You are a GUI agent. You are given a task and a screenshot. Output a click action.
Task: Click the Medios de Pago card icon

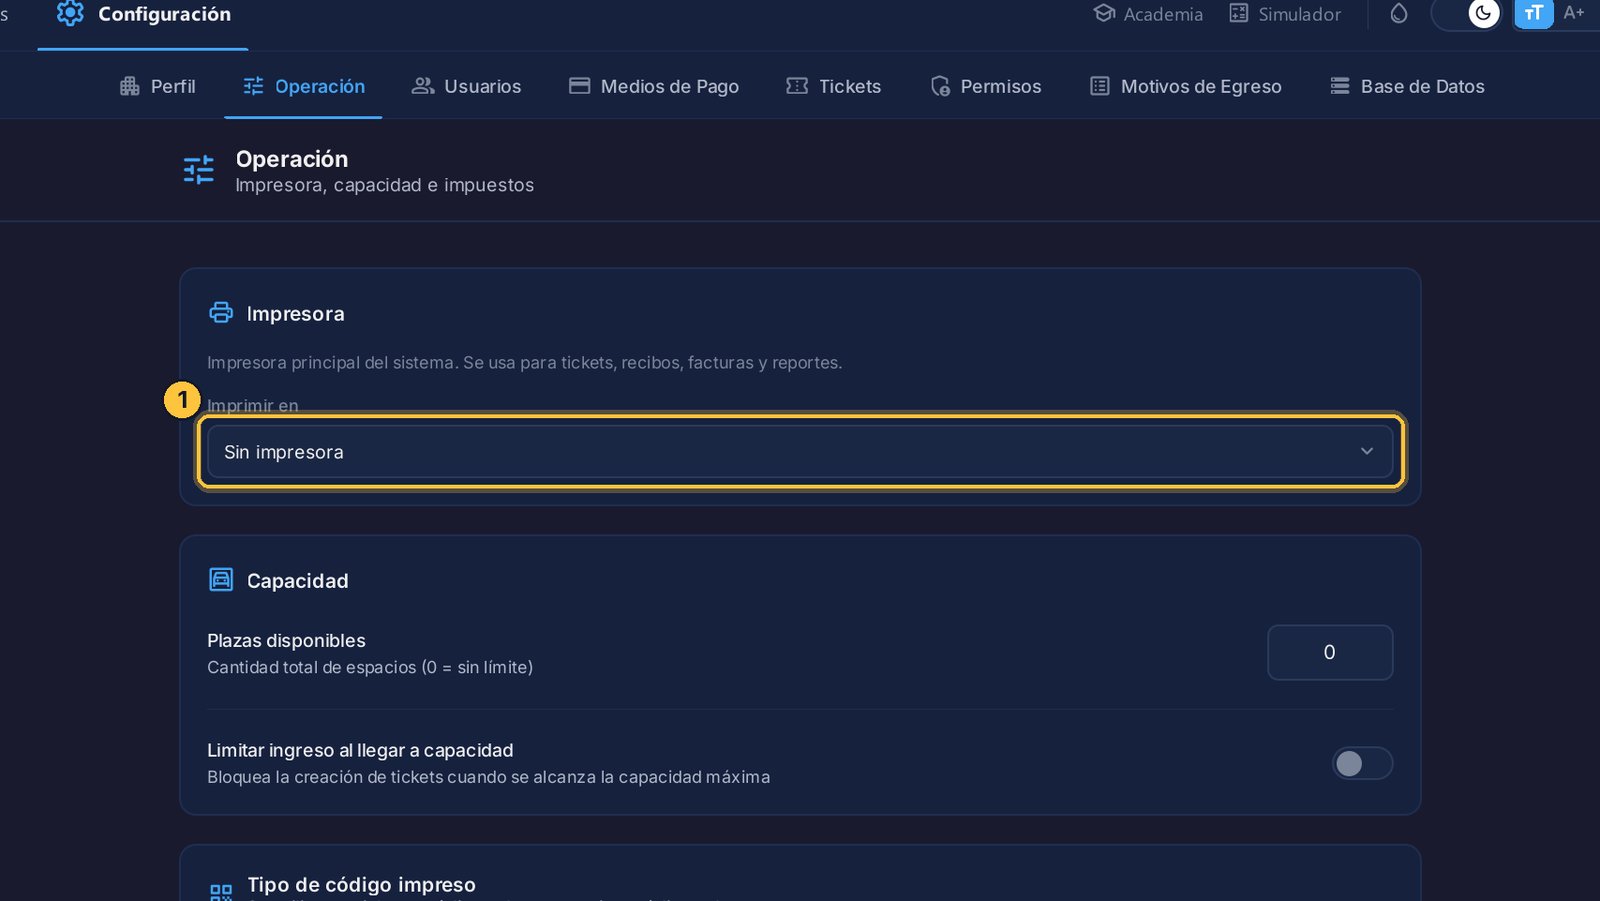(x=579, y=86)
